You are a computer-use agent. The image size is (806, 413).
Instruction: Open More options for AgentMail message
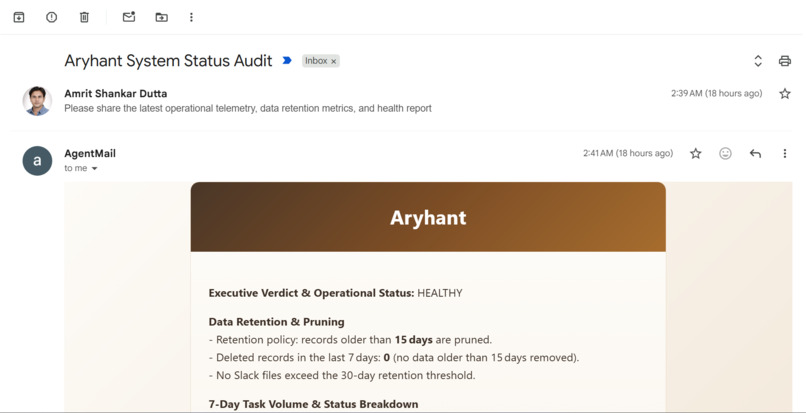[x=784, y=153]
